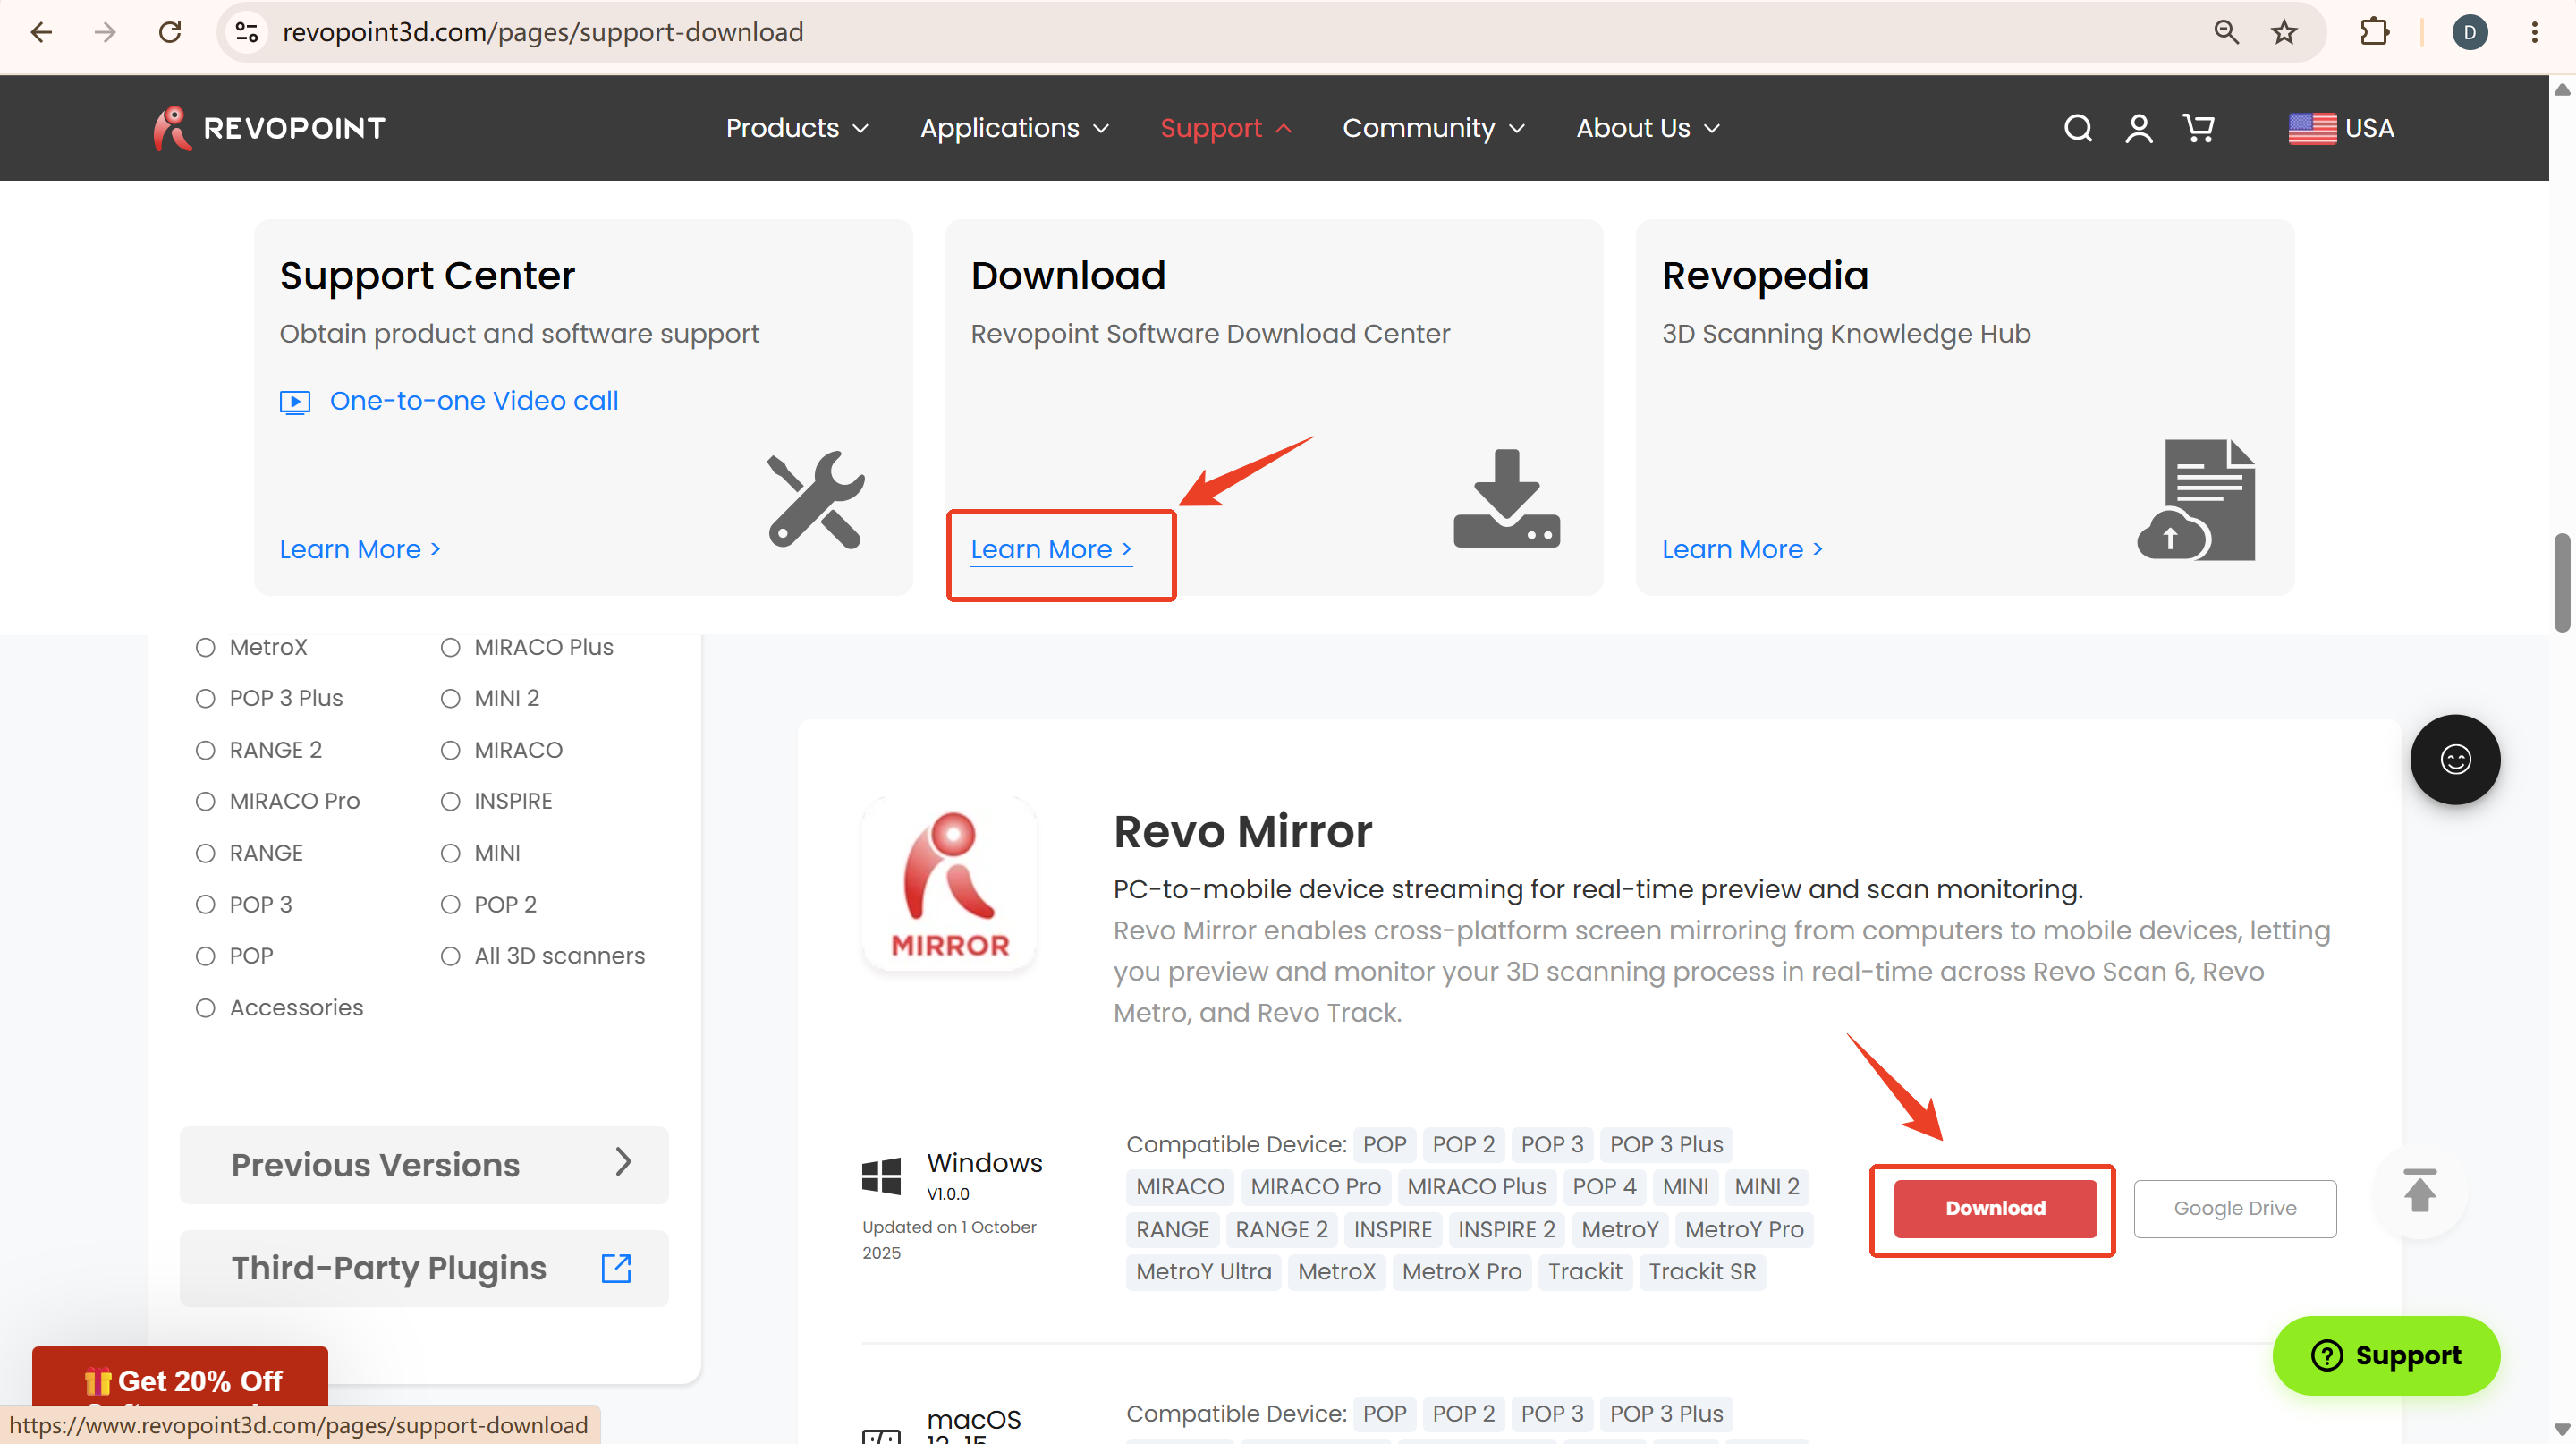Reload the current page
The height and width of the screenshot is (1444, 2576).
(x=170, y=32)
